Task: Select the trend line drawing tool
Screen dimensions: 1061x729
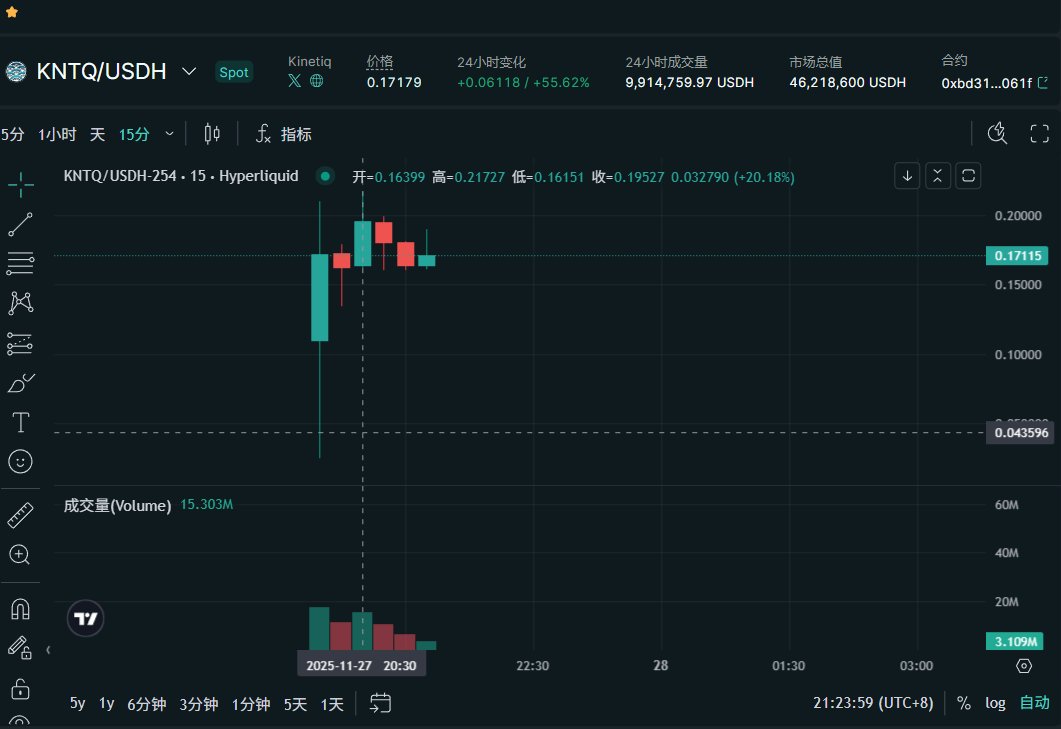Action: coord(20,224)
